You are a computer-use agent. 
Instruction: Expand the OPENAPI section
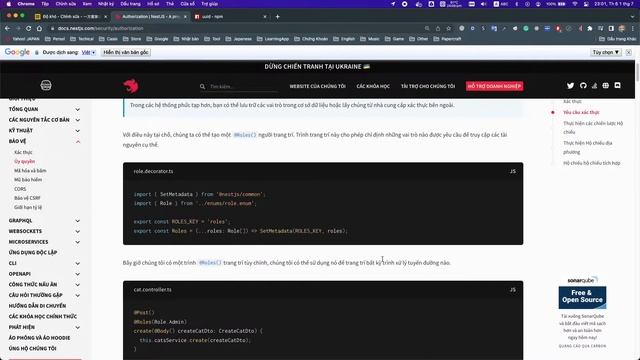click(78, 274)
